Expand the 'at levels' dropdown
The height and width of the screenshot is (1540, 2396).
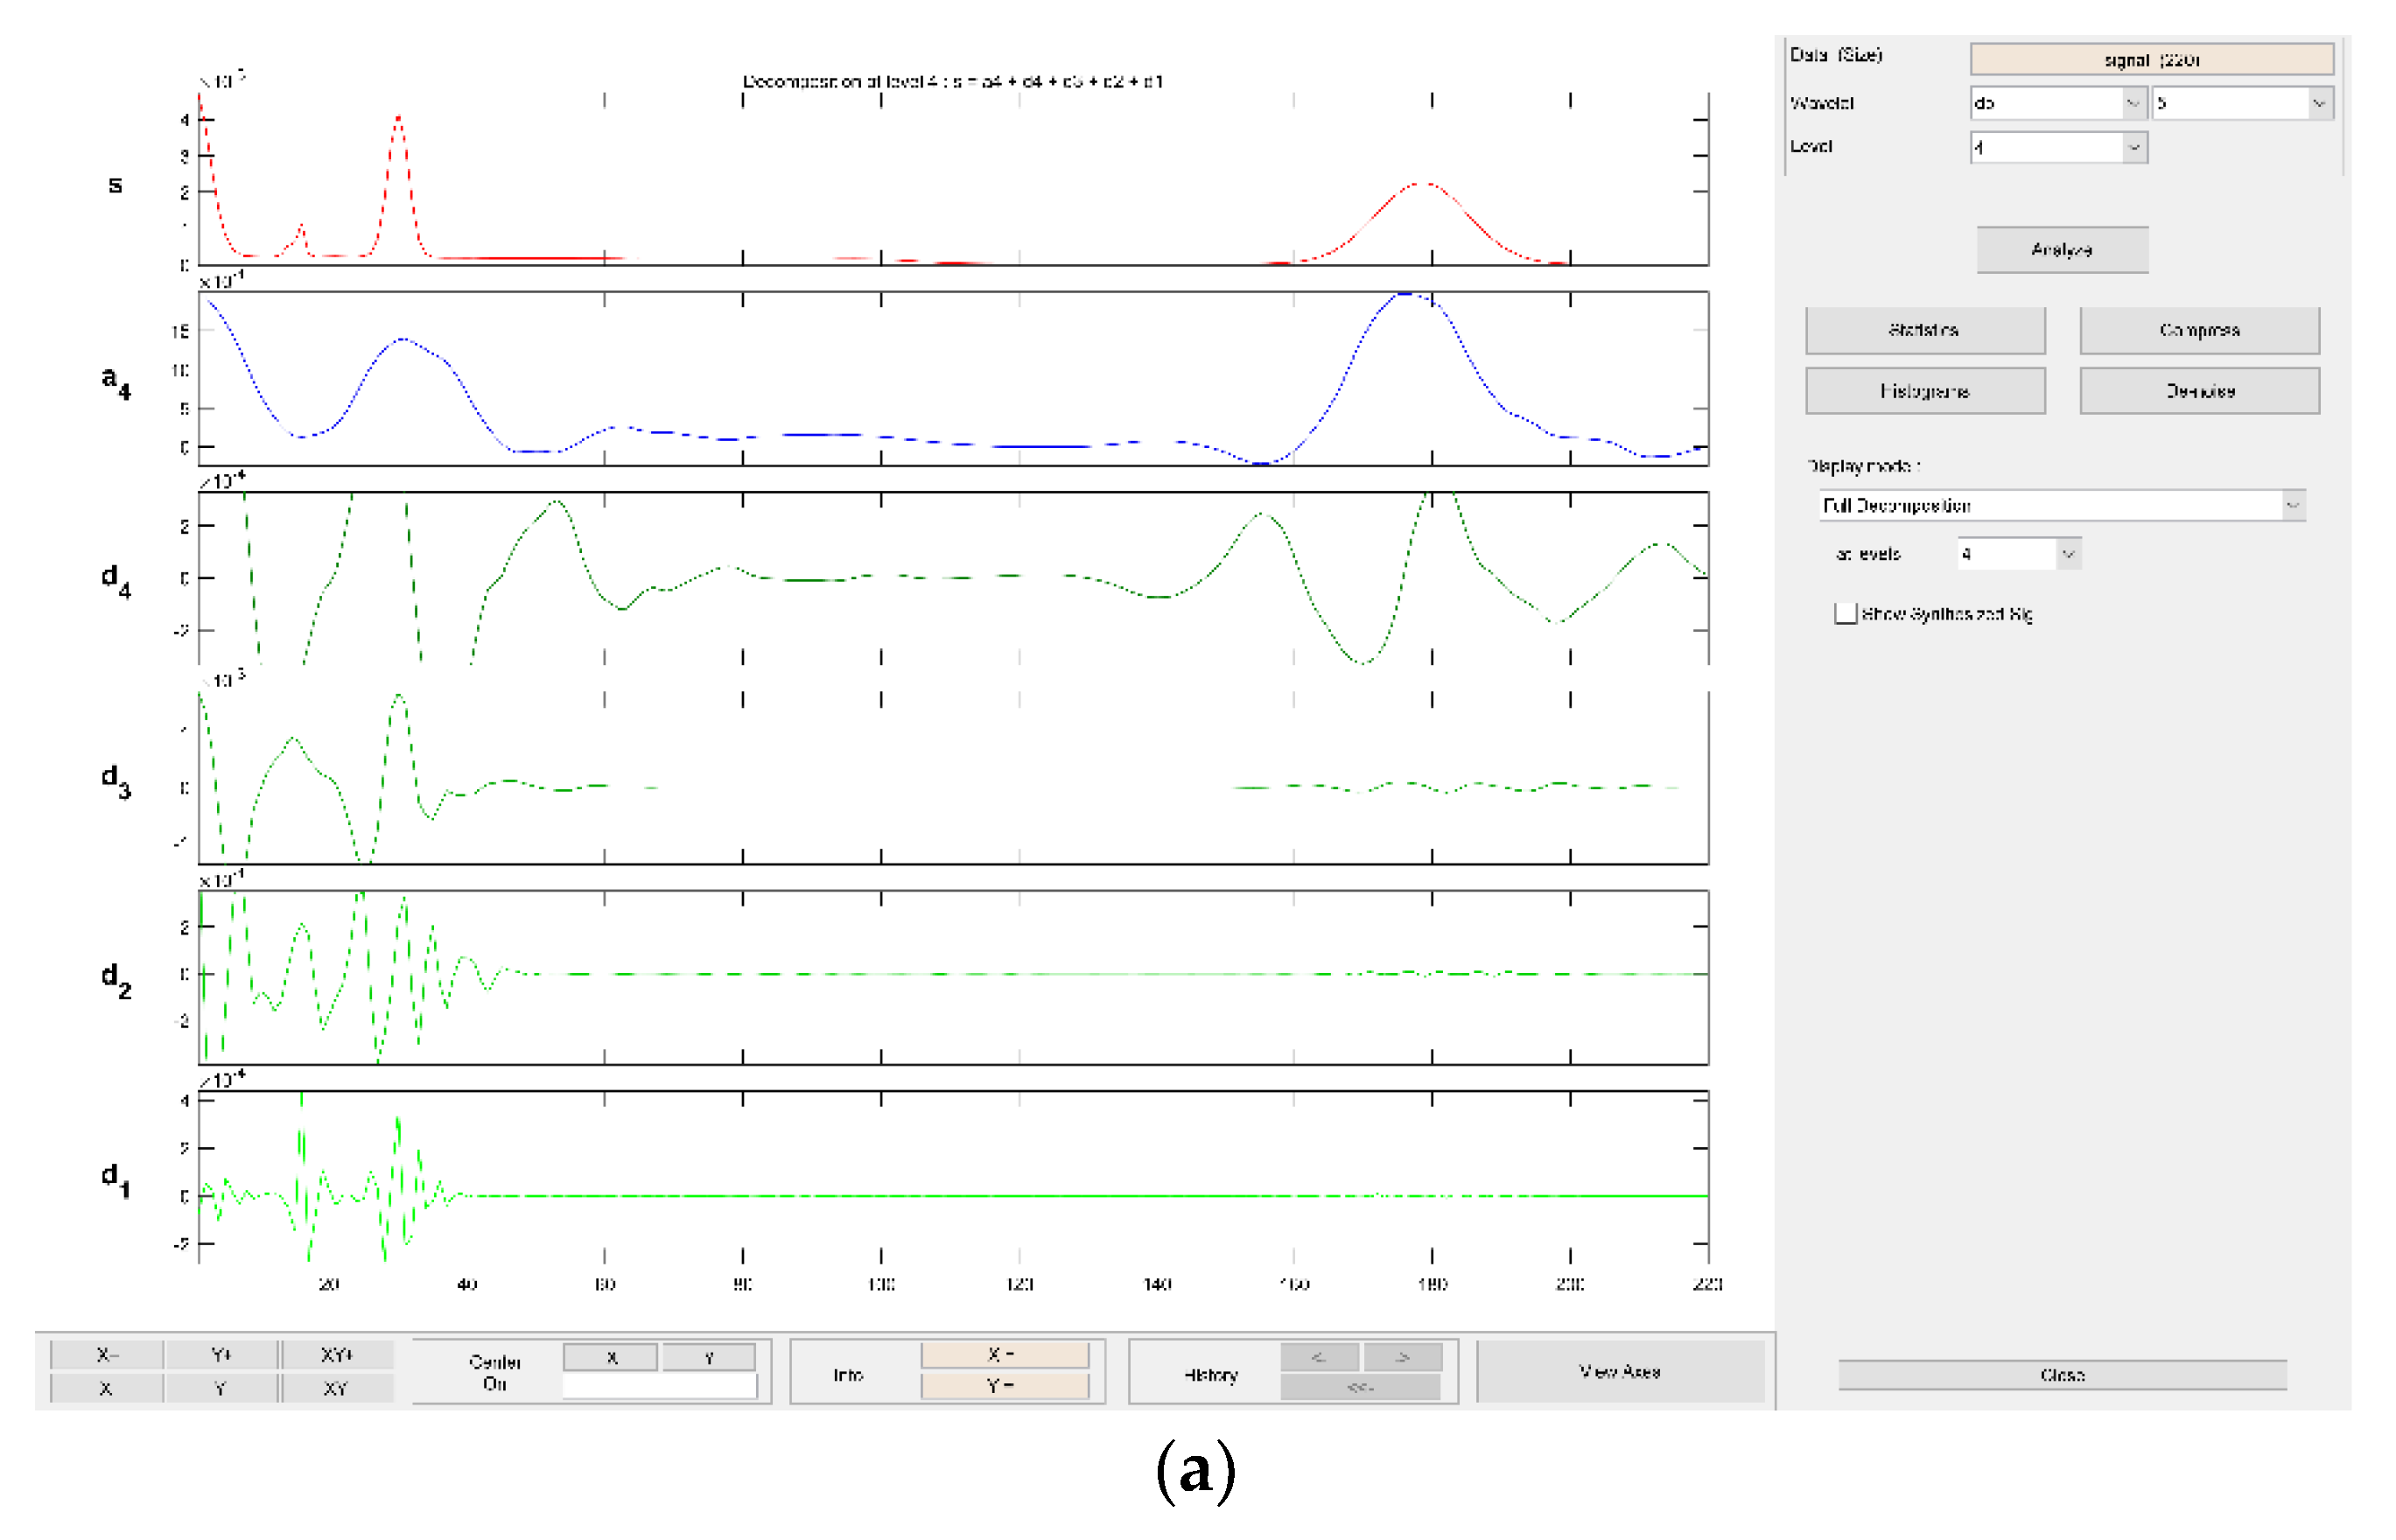point(2069,554)
